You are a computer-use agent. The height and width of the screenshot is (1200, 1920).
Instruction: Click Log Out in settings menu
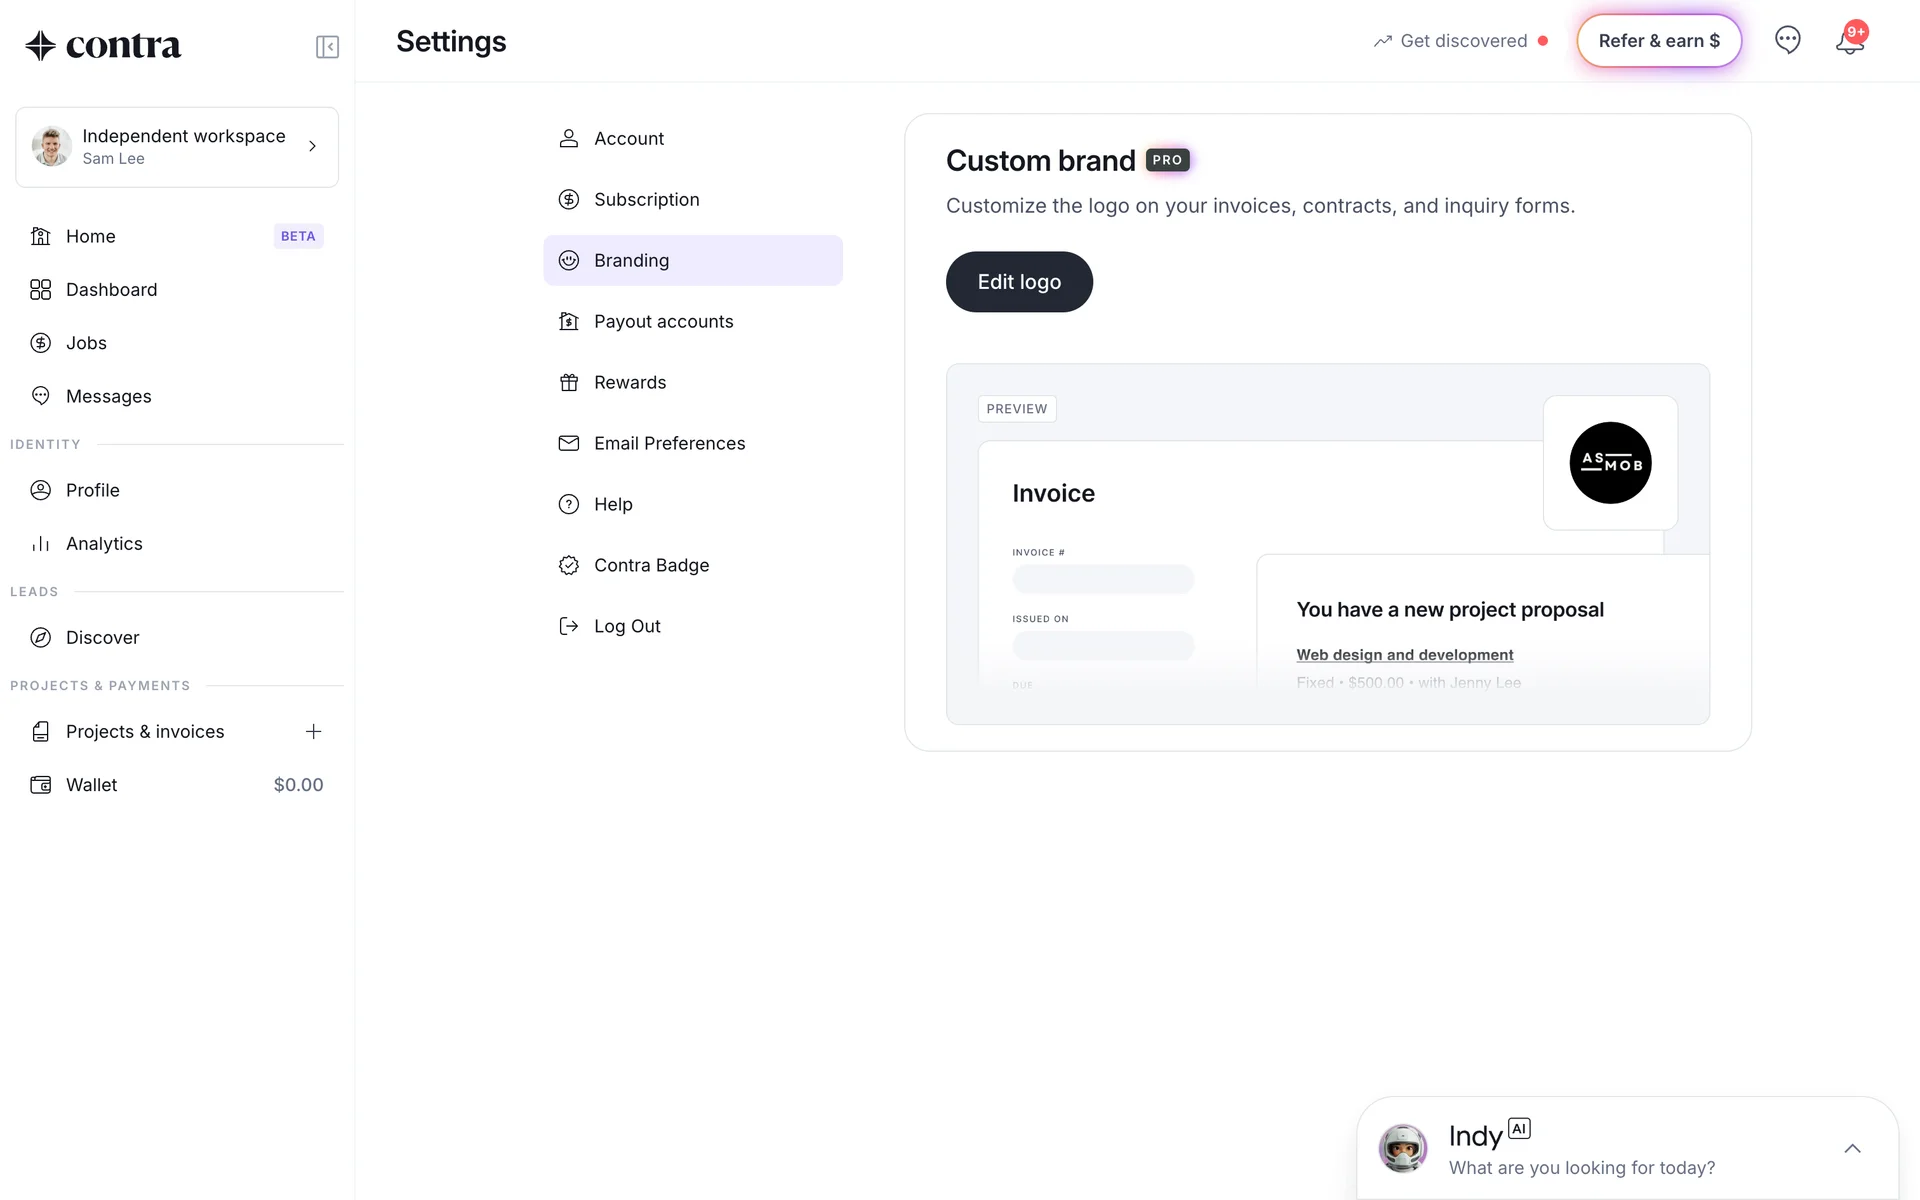626,627
